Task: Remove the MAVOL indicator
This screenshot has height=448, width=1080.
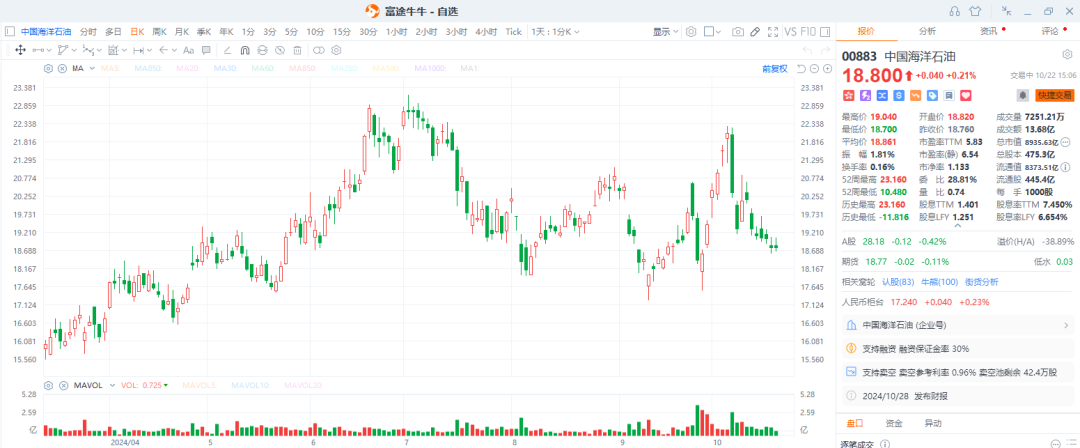Action: [x=63, y=385]
